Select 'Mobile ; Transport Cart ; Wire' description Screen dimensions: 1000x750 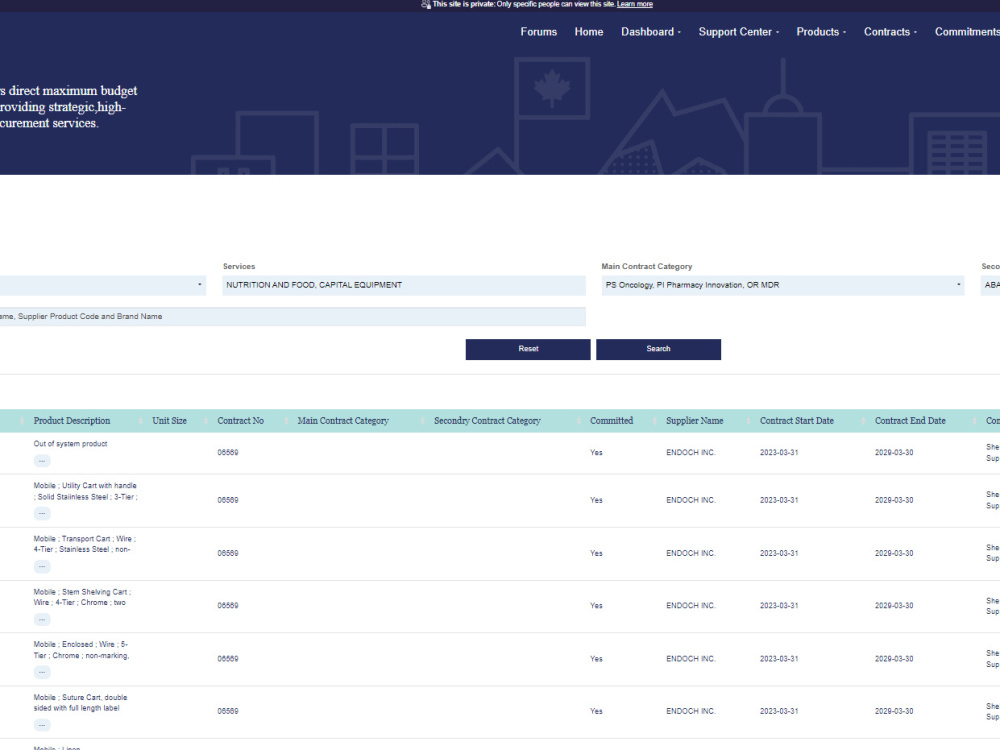coord(84,544)
